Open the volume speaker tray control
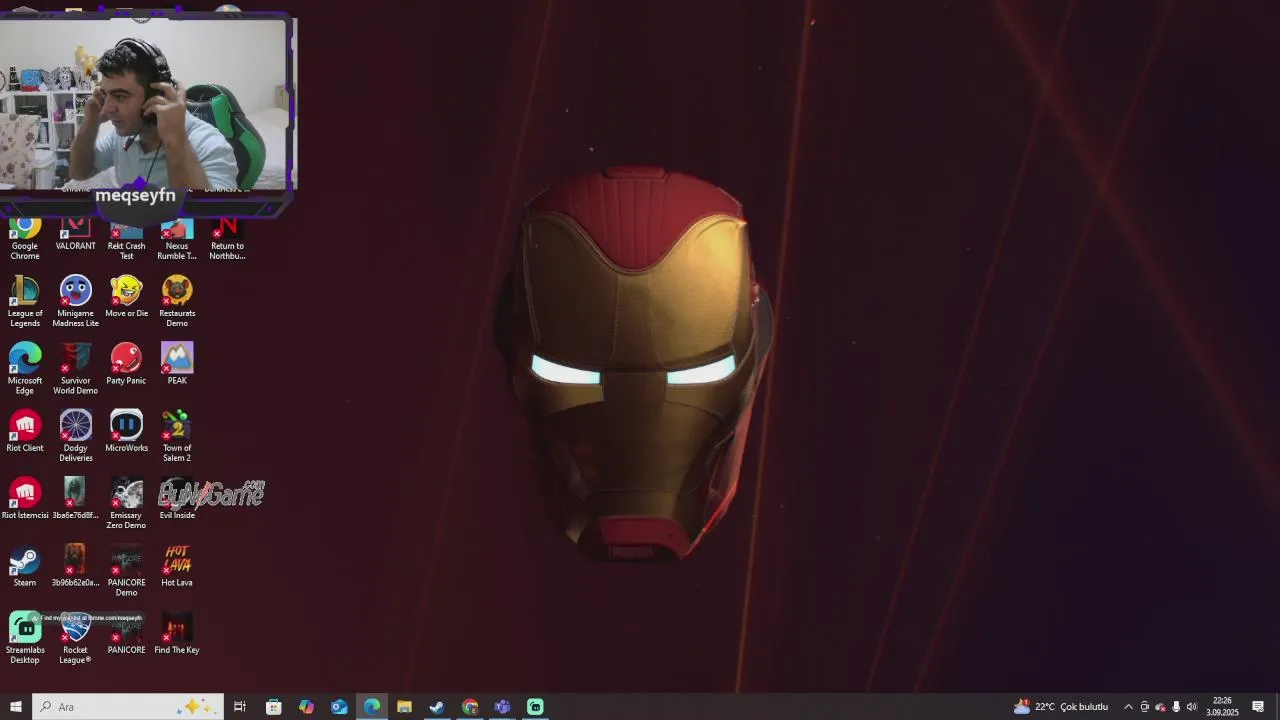Screen dimensions: 1280x720 (1191, 707)
